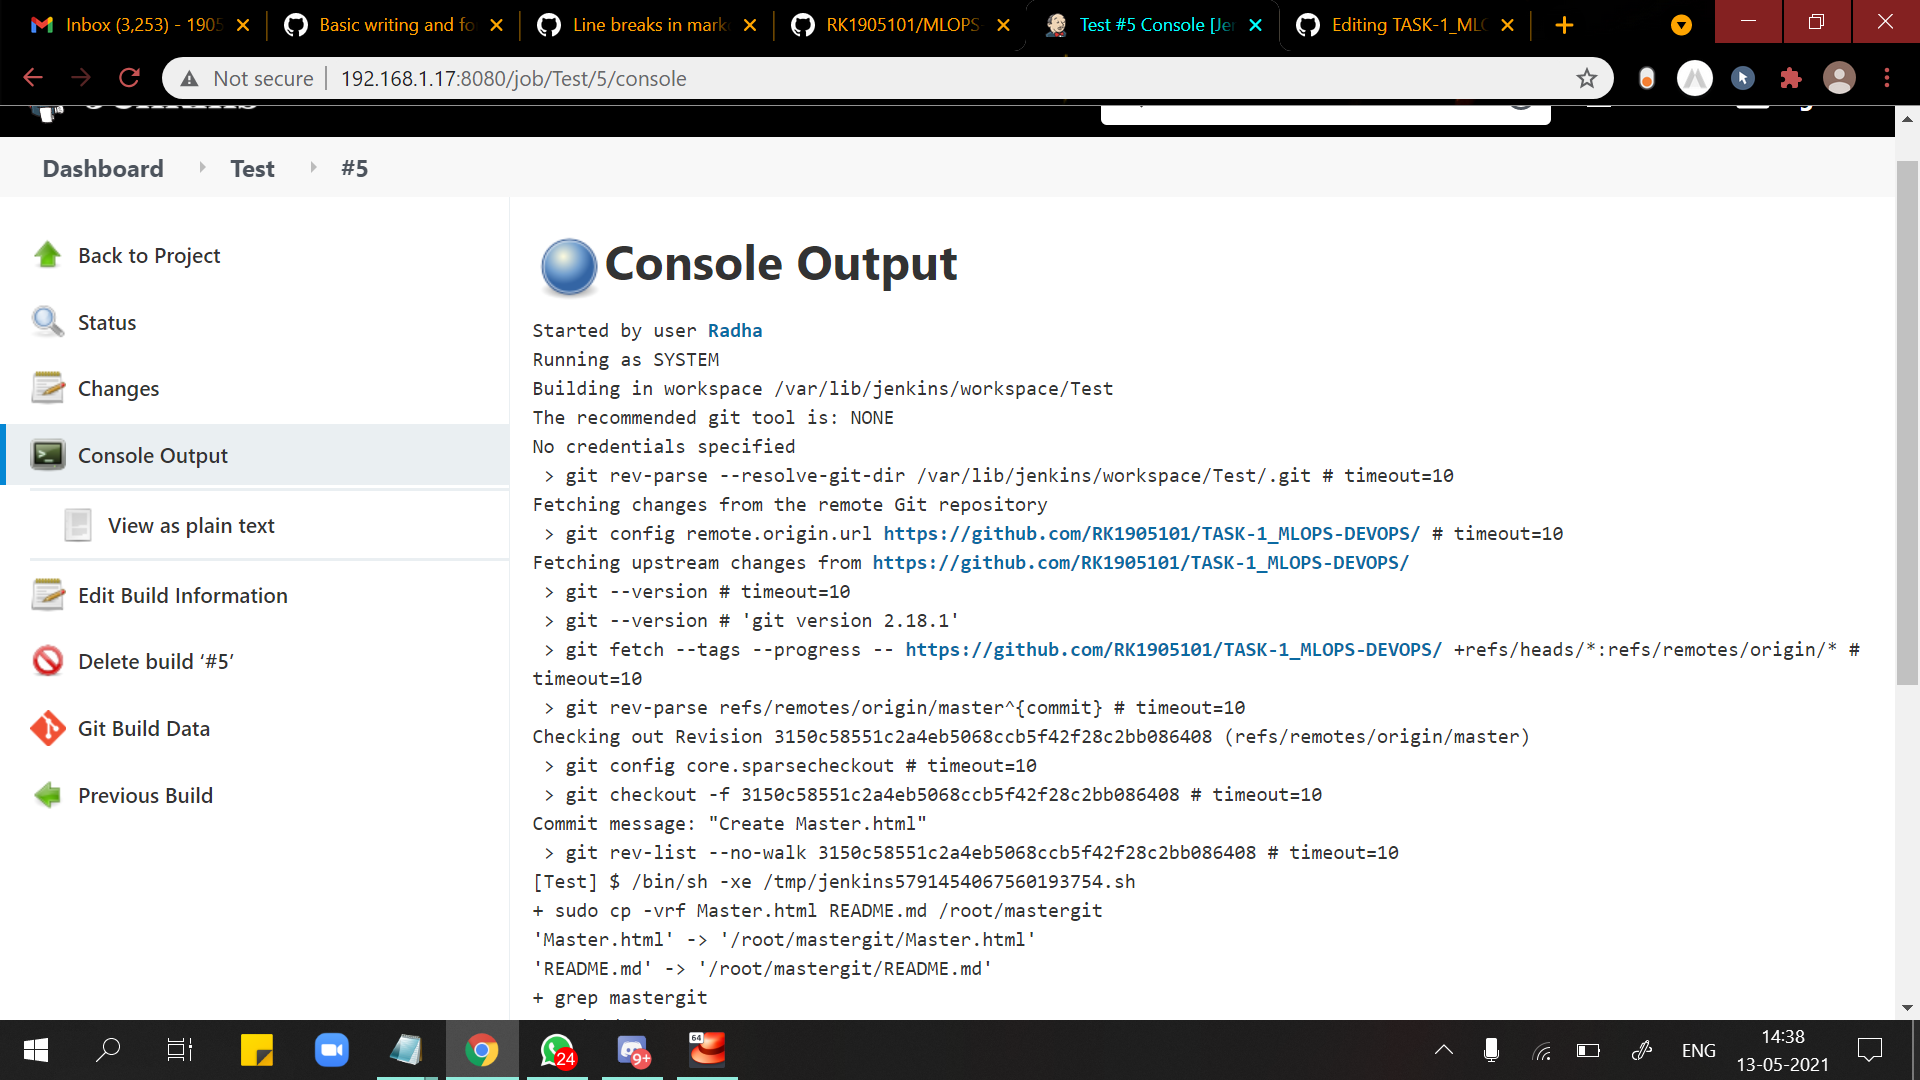Click the scrollbar down arrow
Screen dimensions: 1920x1080
click(1907, 1007)
